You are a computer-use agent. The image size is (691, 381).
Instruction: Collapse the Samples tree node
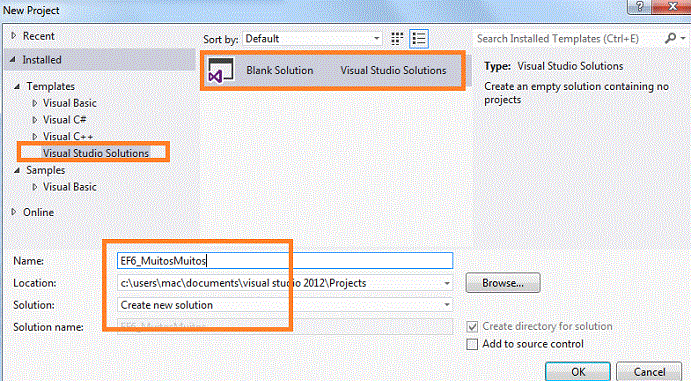[17, 170]
